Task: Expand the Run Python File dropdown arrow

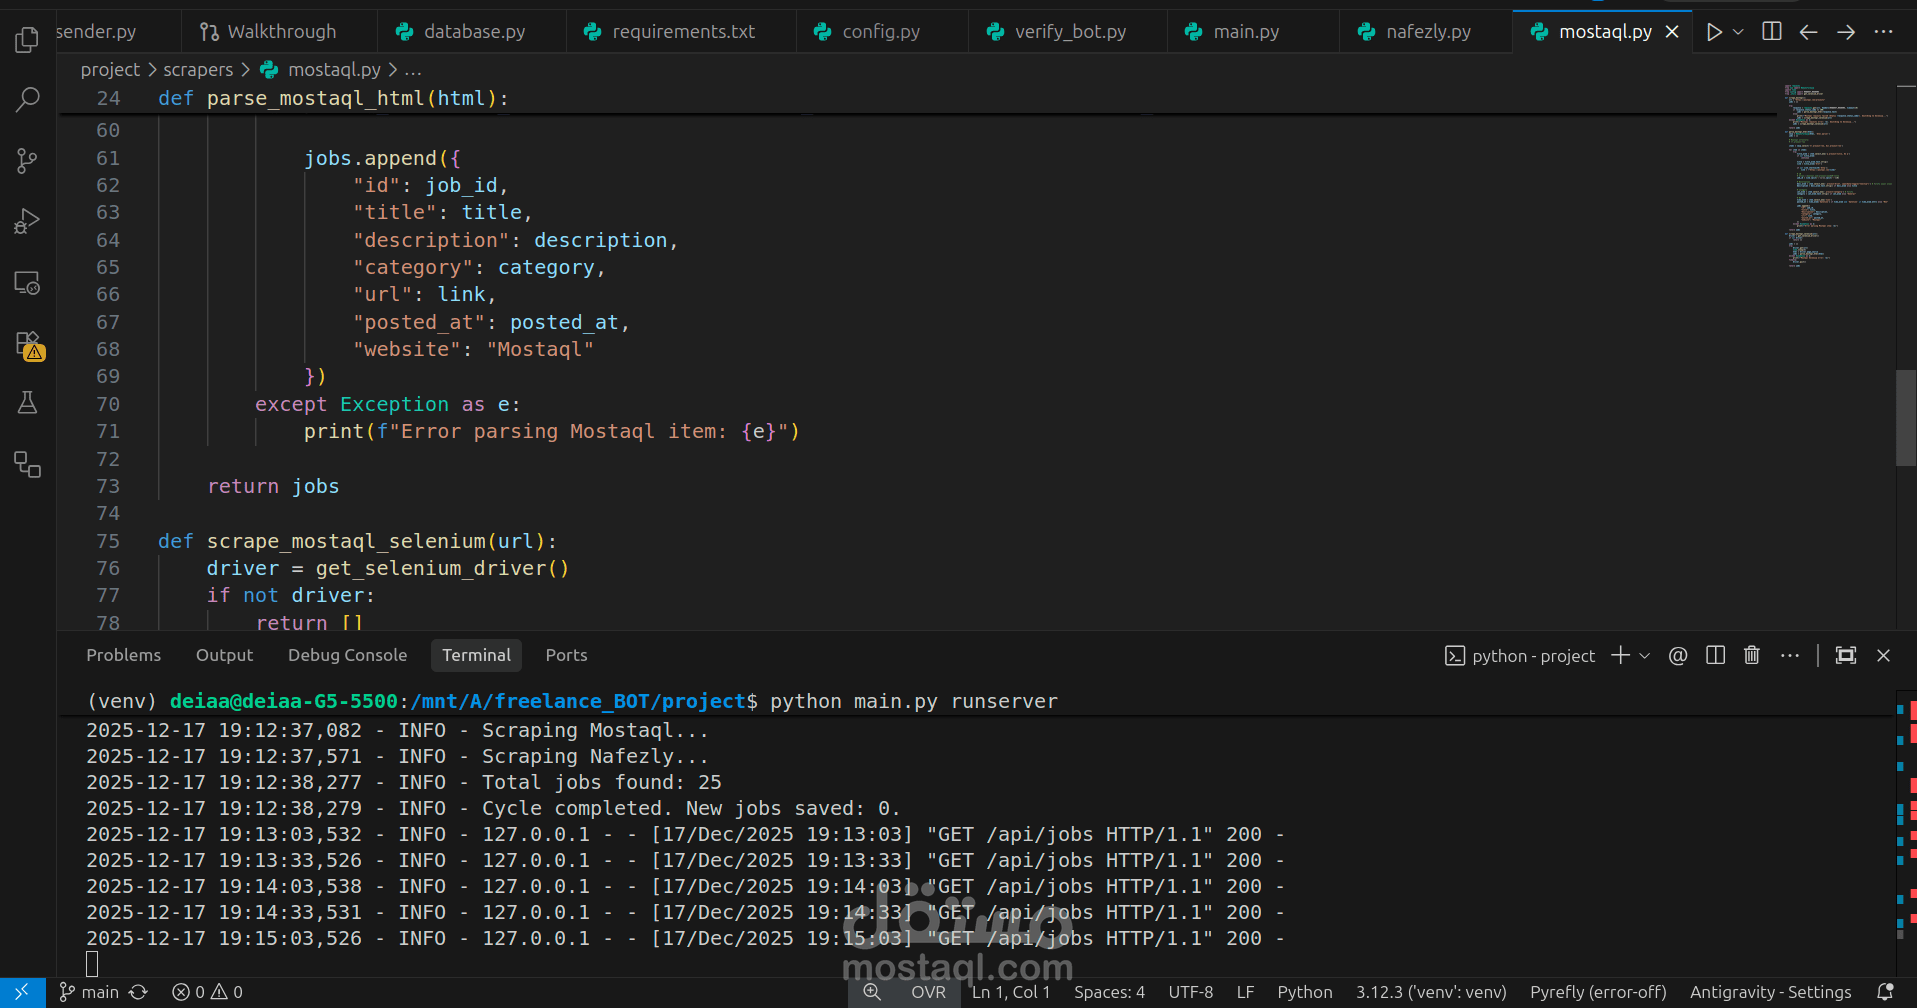Action: click(x=1738, y=32)
